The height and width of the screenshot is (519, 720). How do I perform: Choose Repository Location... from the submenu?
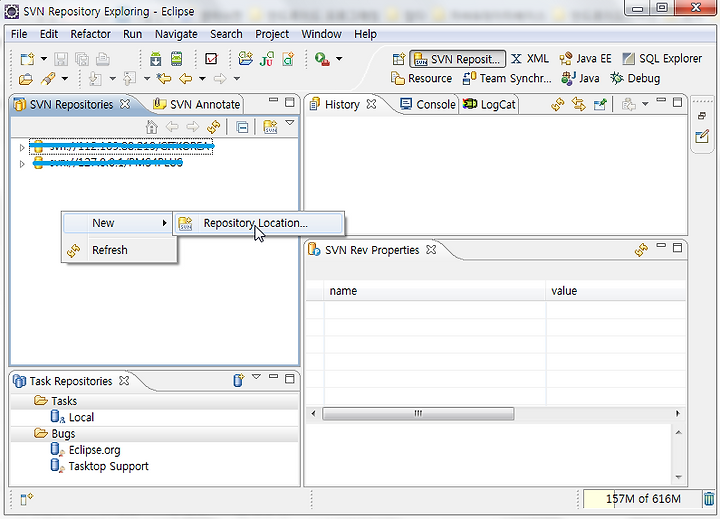coord(258,223)
